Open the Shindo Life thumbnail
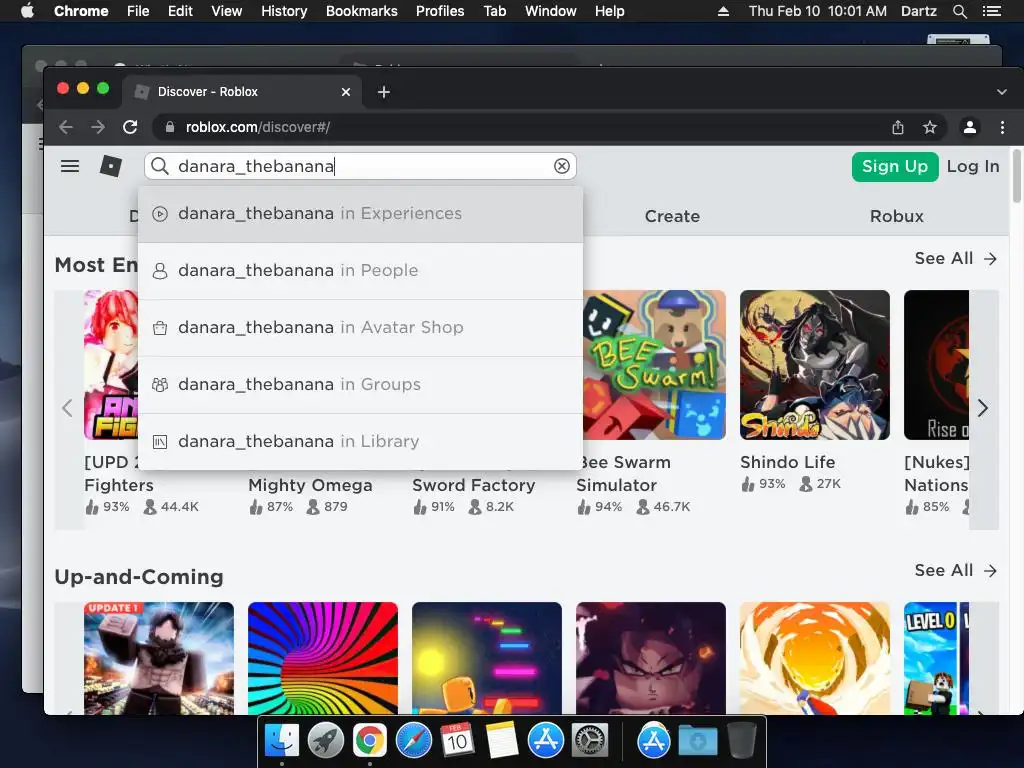Screen dimensions: 1024x768 pyautogui.click(x=814, y=365)
